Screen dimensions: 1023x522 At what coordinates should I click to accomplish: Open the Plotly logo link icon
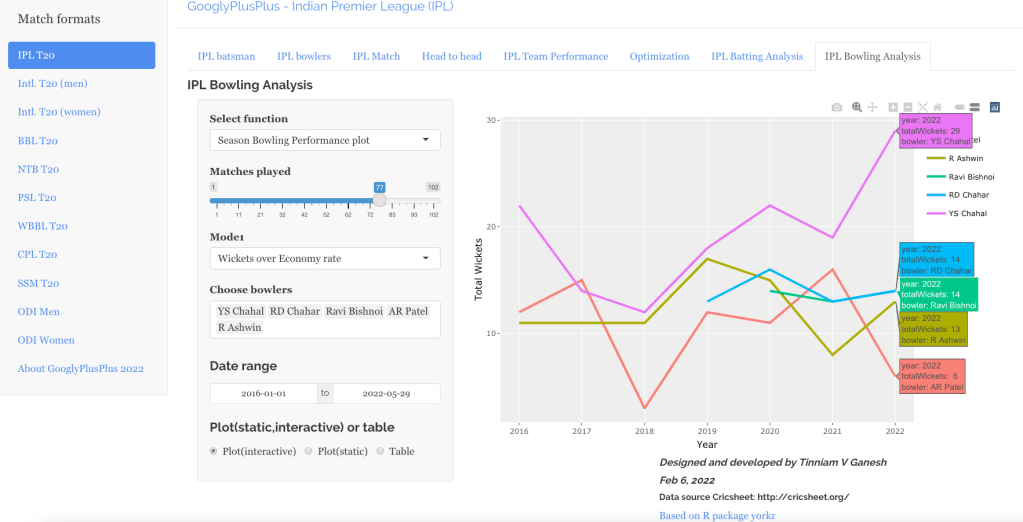994,107
